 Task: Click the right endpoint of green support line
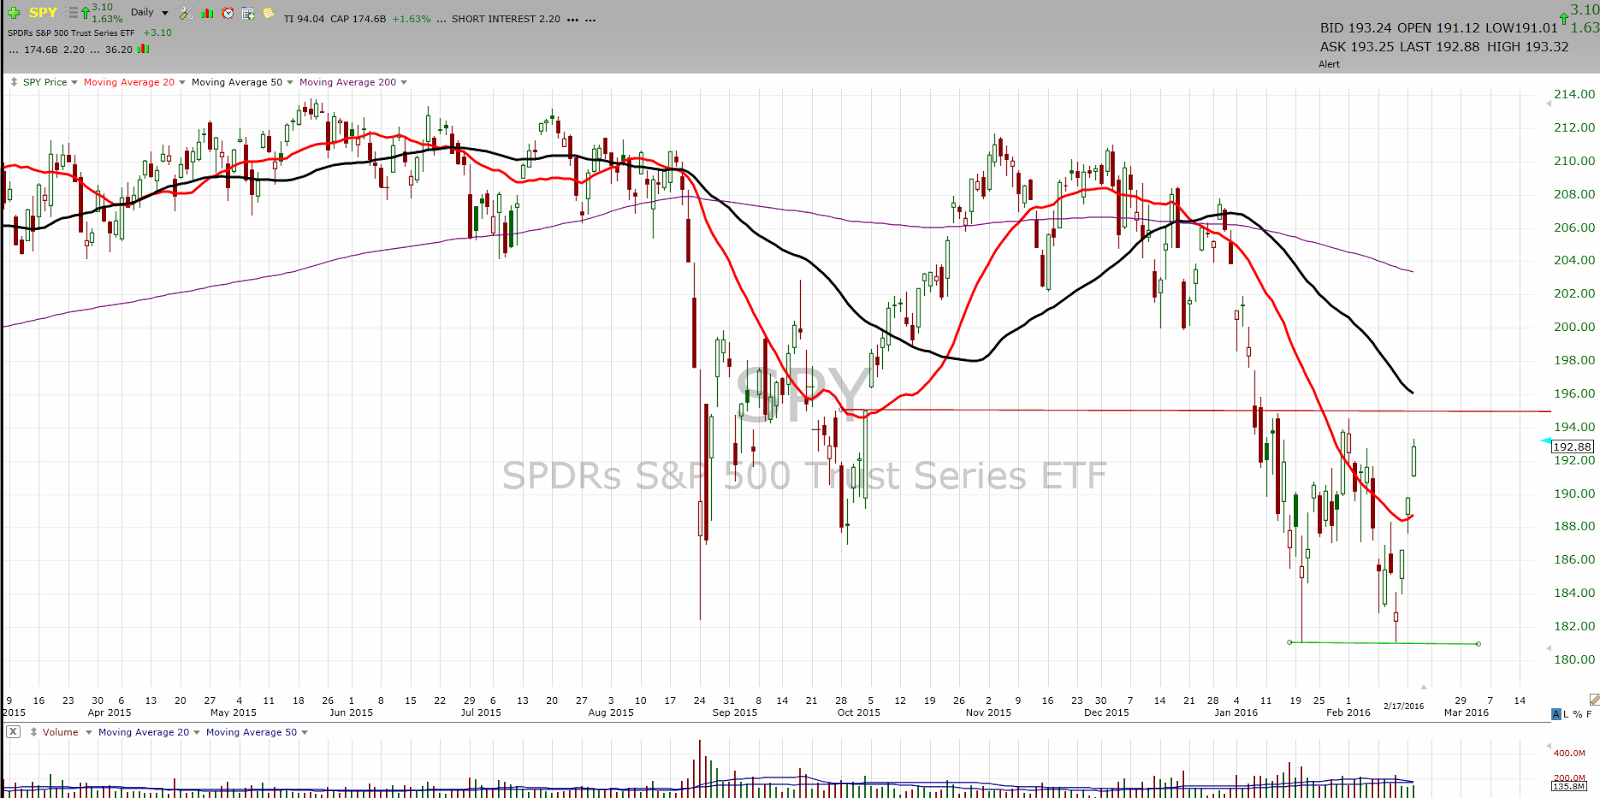[1478, 644]
